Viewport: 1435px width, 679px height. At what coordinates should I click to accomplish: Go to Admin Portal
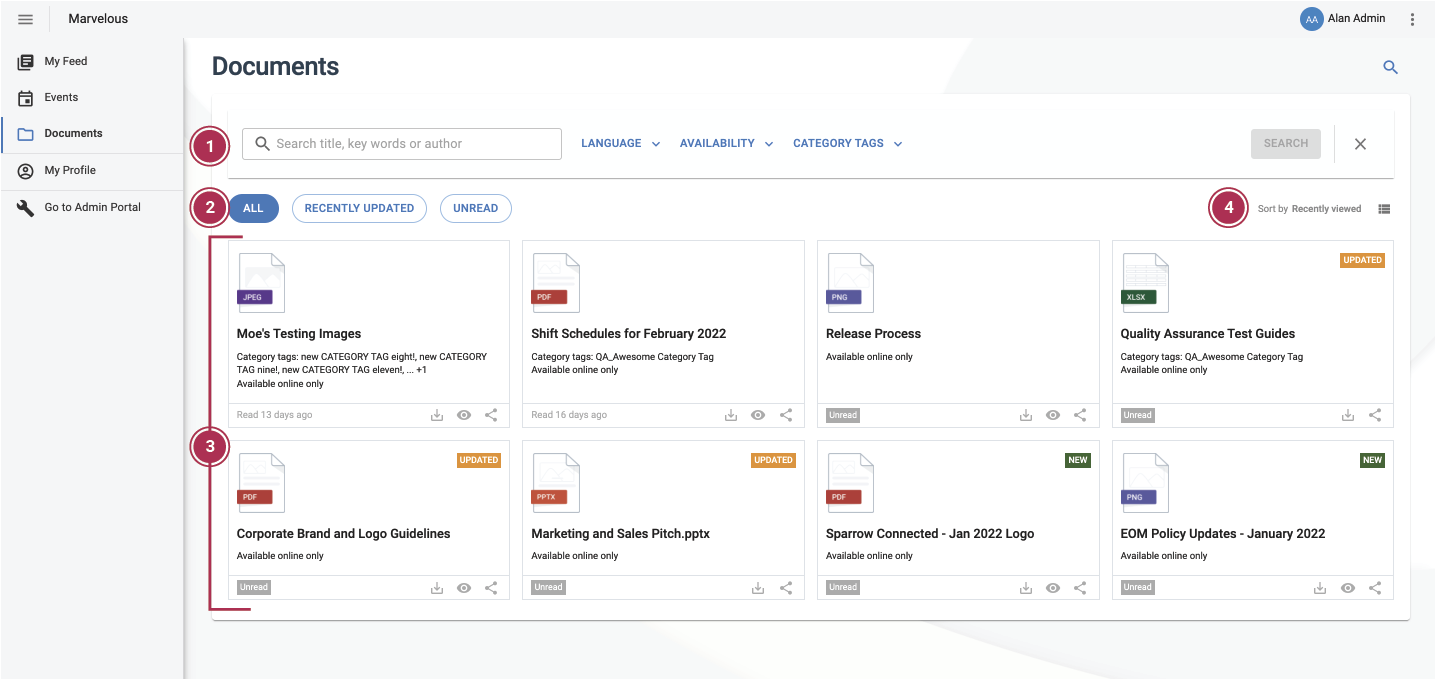(x=92, y=207)
